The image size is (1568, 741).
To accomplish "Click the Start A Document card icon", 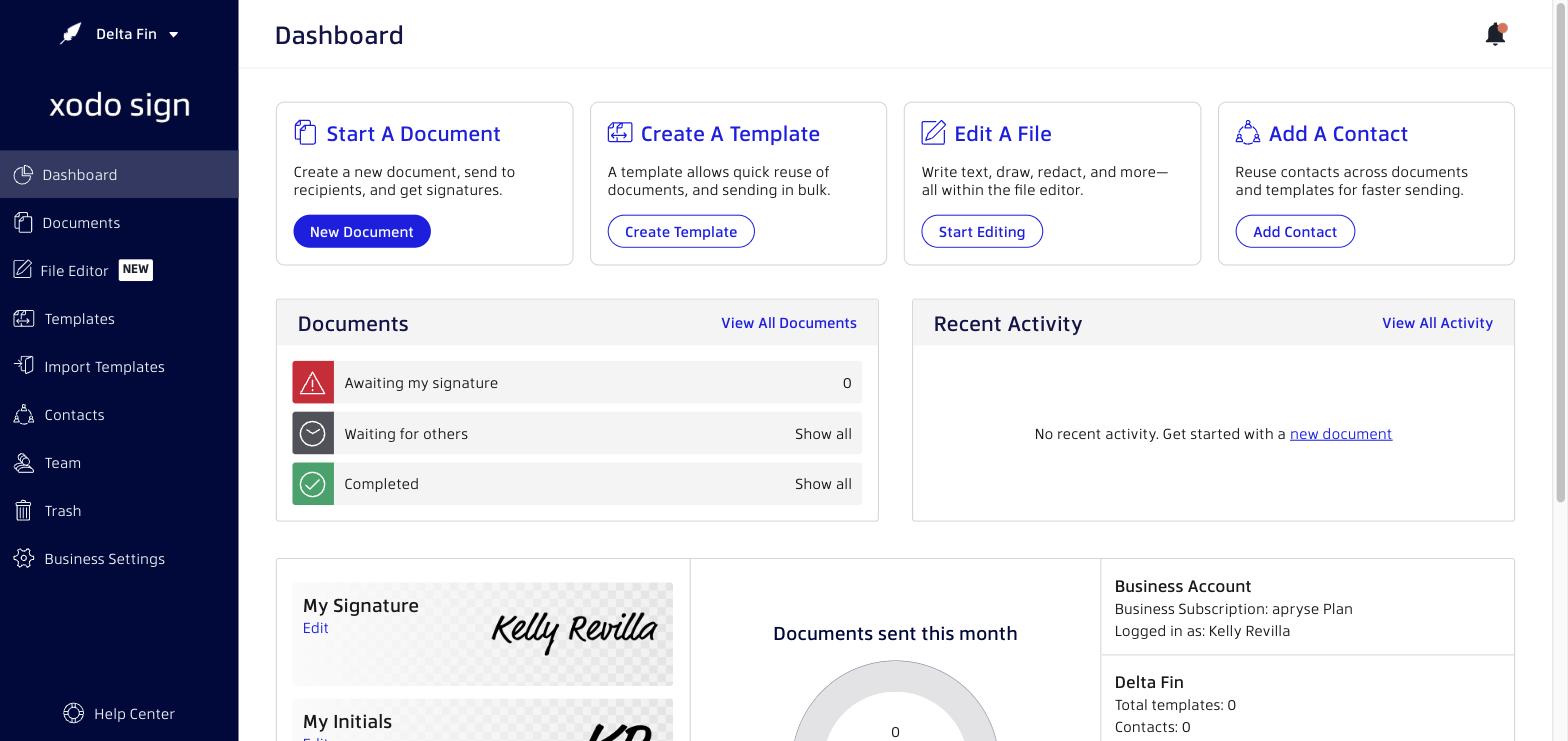I will point(305,132).
